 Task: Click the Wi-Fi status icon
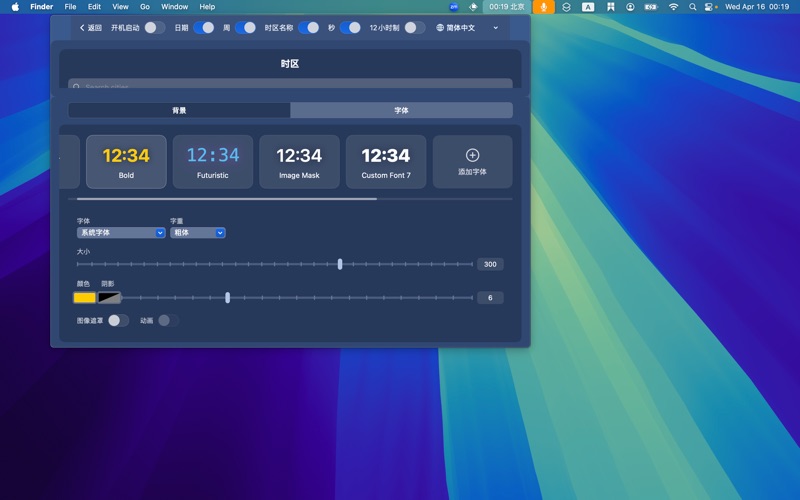click(673, 7)
